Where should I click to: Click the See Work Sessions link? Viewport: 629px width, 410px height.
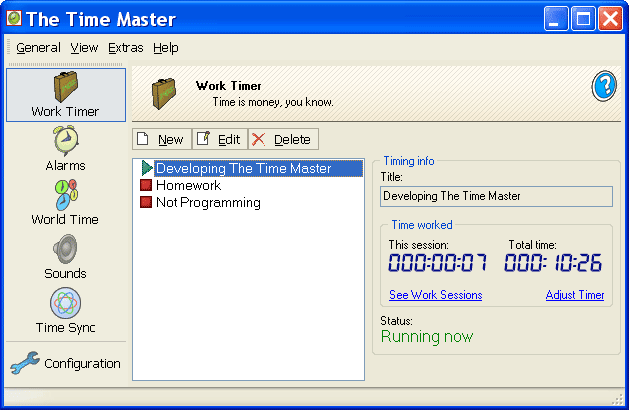pos(435,295)
